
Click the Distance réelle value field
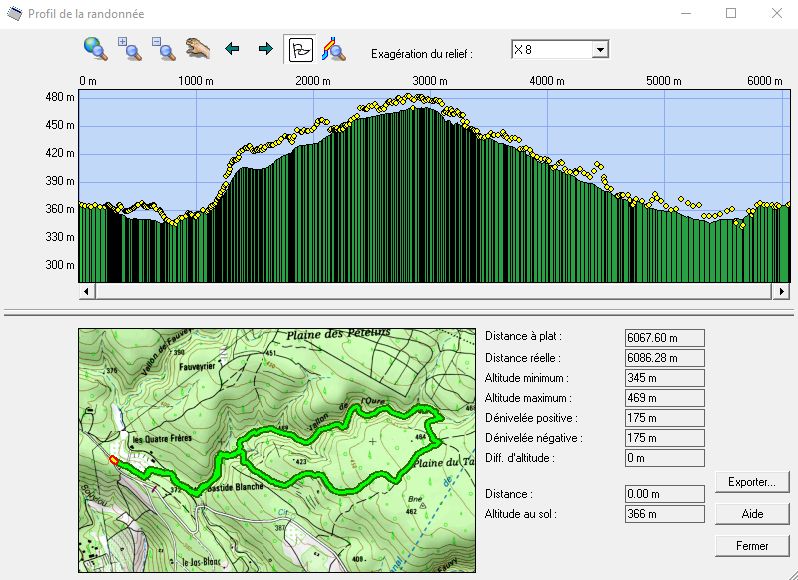(665, 358)
